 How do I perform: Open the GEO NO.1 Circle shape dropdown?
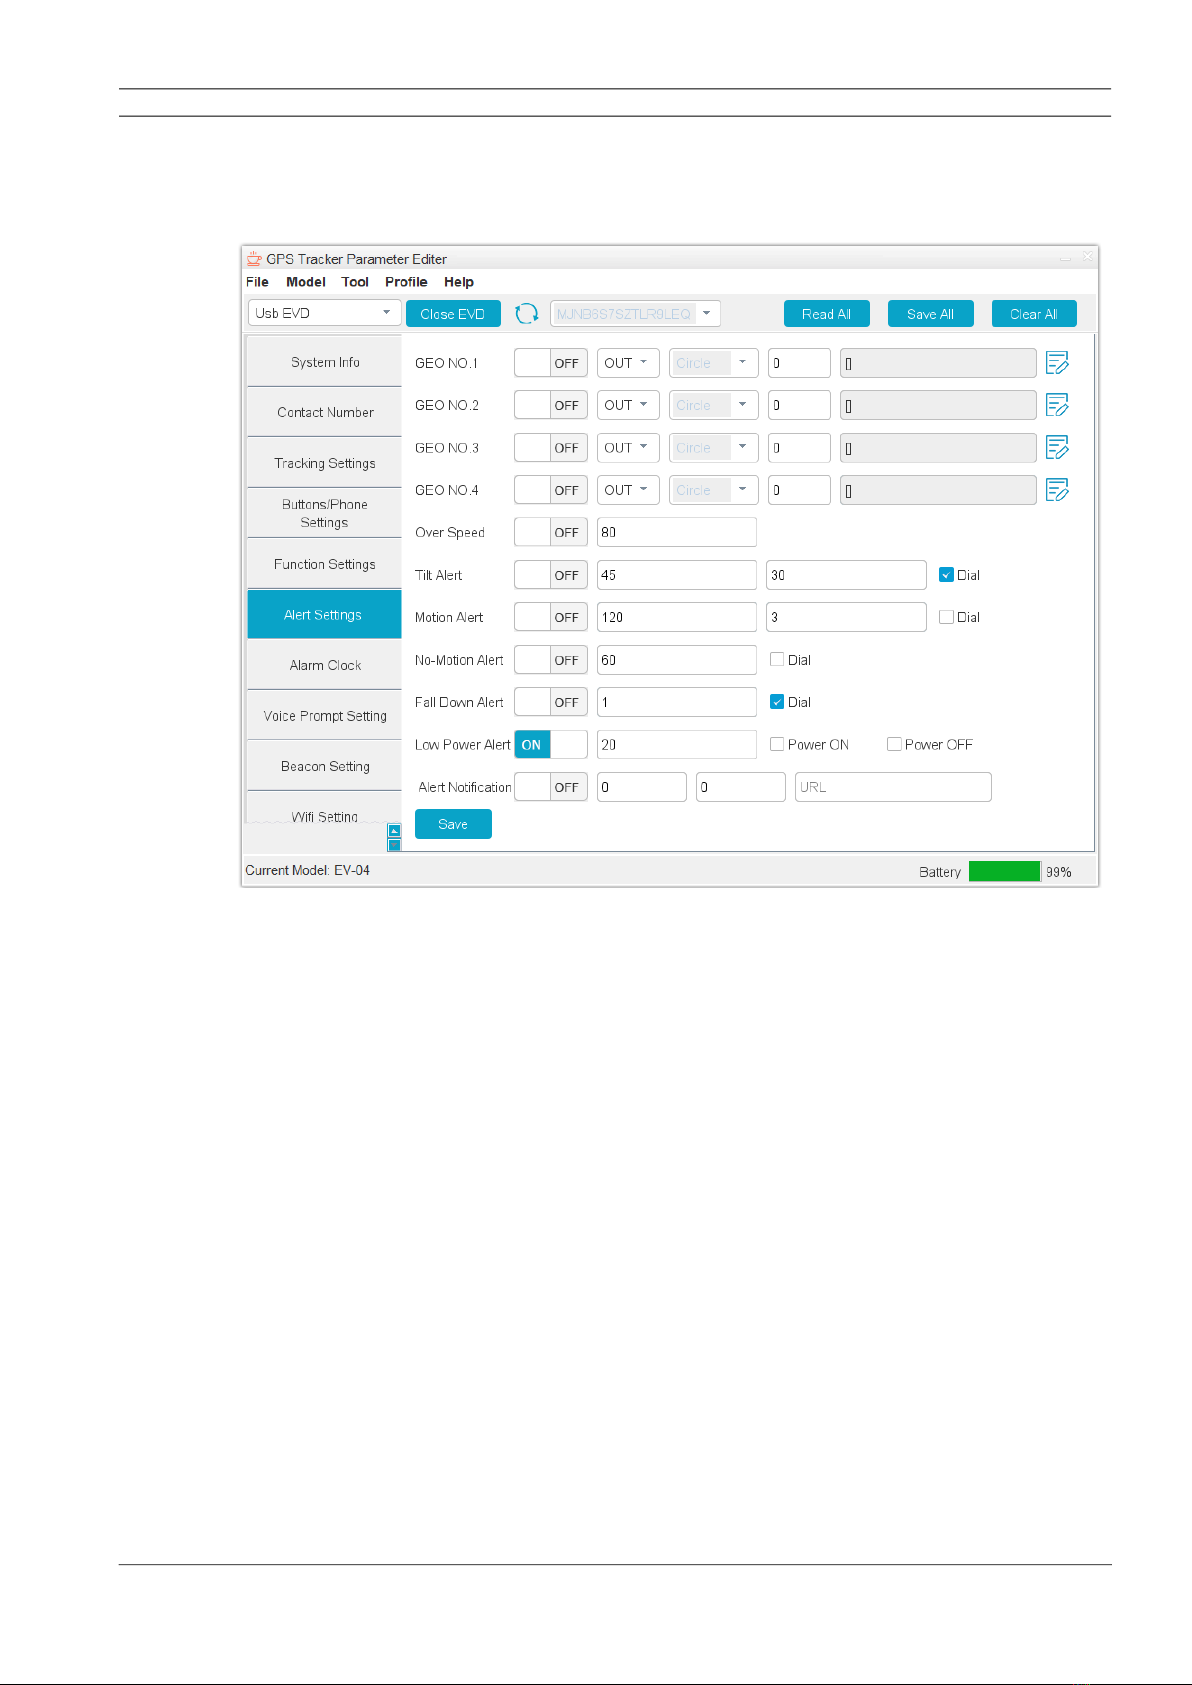coord(714,363)
